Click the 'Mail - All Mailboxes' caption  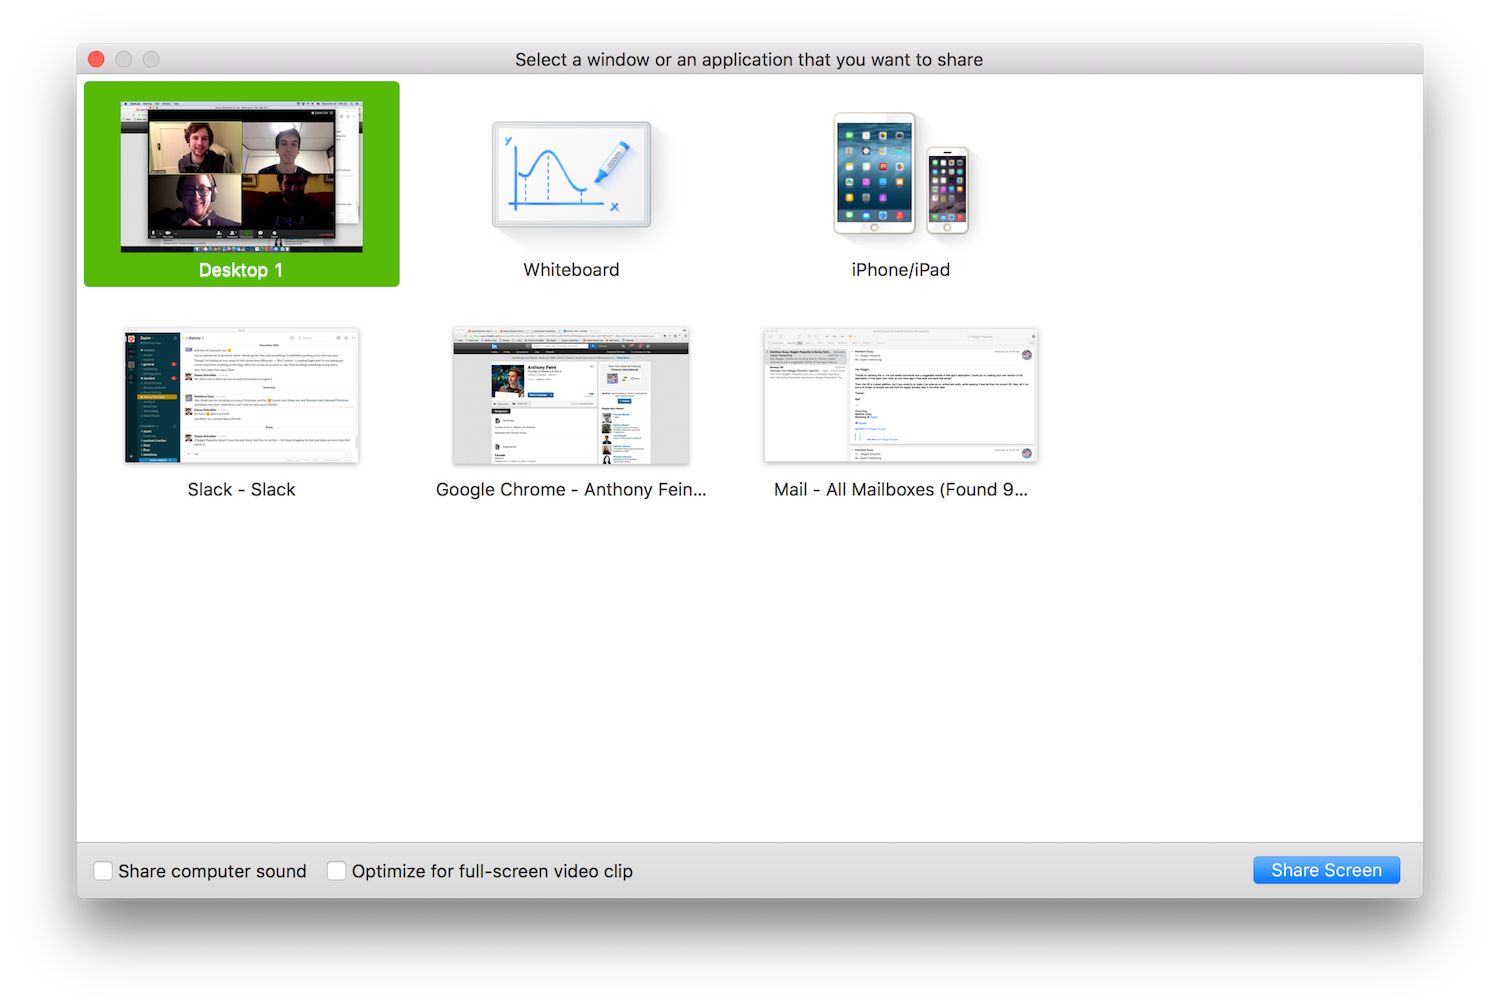(x=900, y=490)
